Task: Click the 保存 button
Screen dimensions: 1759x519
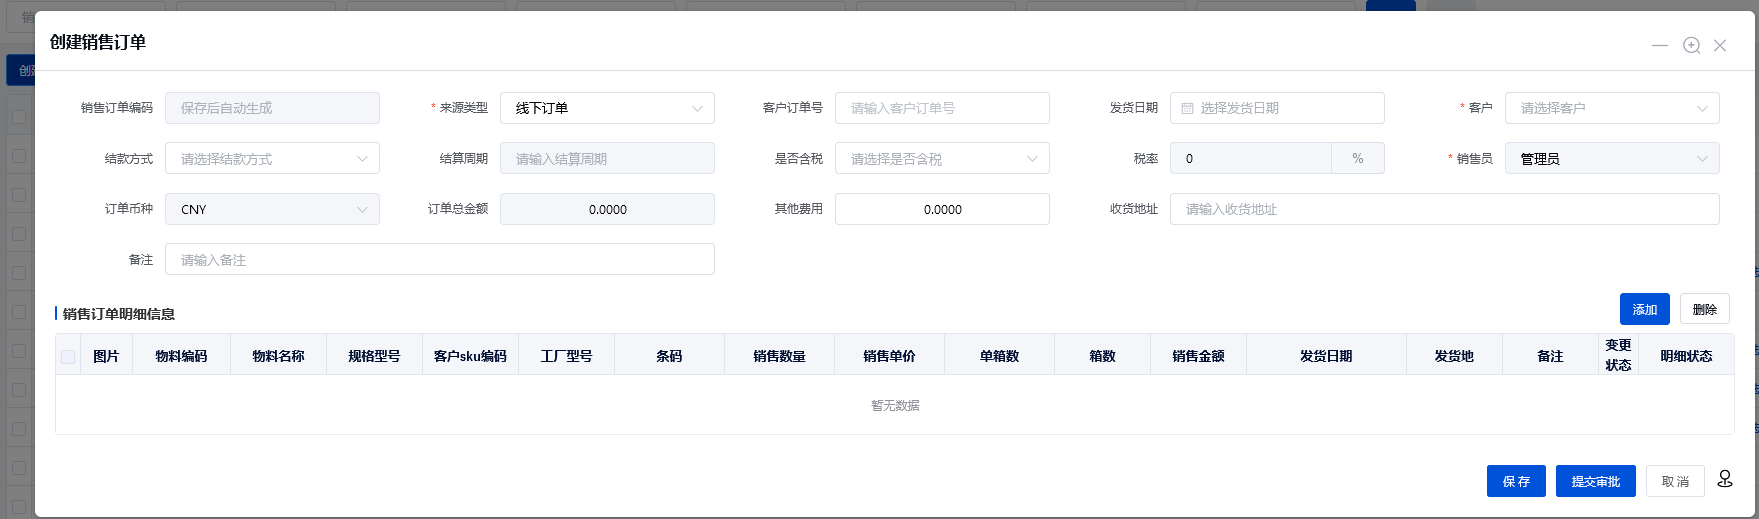Action: pos(1515,481)
